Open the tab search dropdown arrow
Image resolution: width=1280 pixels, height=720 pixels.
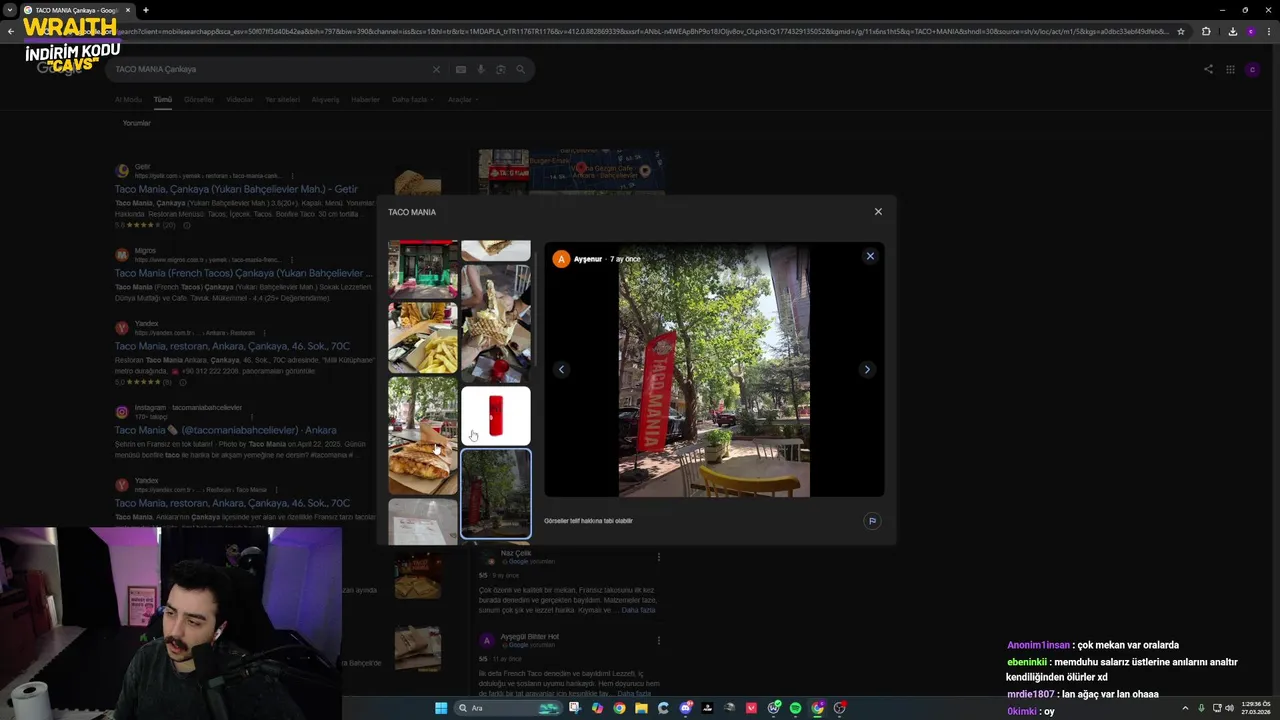tap(10, 10)
